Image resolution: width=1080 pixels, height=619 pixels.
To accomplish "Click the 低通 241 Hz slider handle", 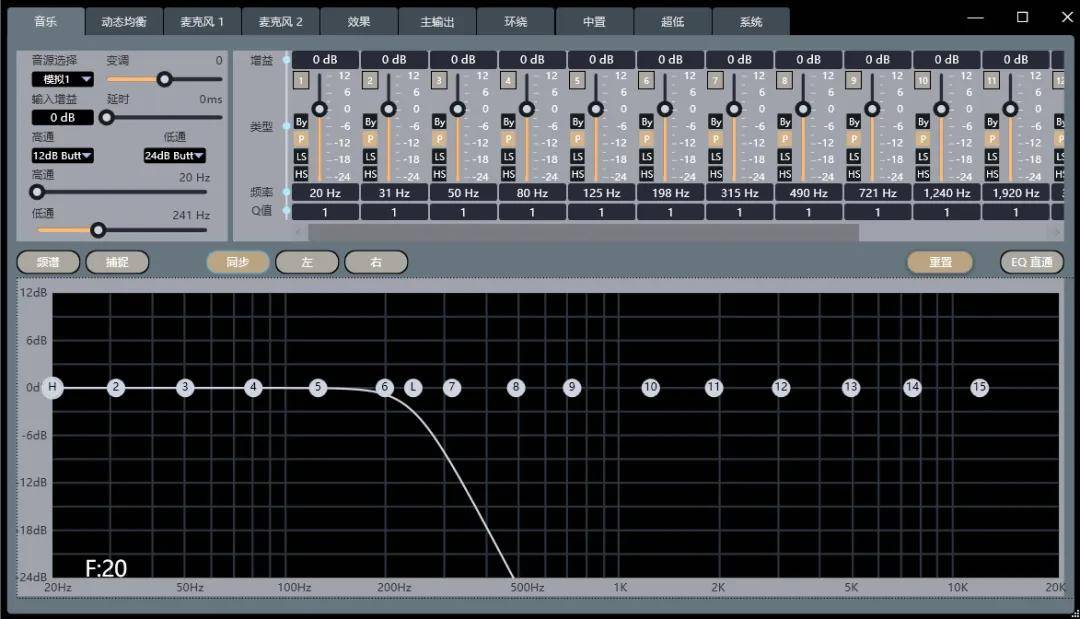I will [x=98, y=230].
